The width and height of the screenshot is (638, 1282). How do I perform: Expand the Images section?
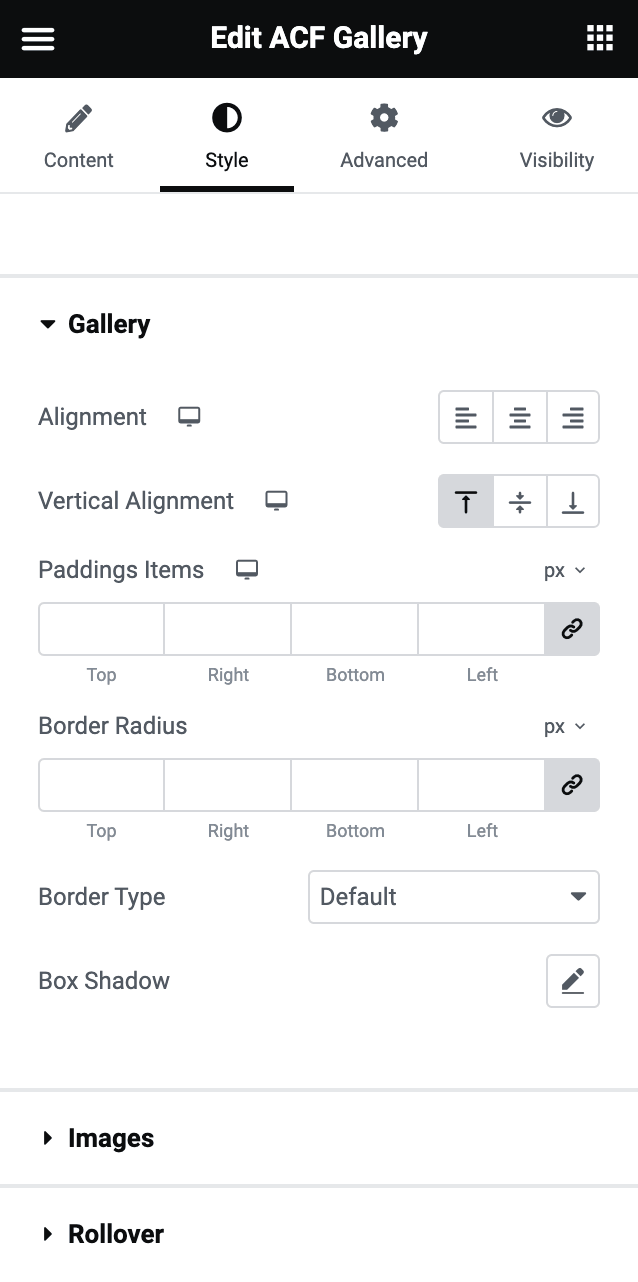(110, 1138)
